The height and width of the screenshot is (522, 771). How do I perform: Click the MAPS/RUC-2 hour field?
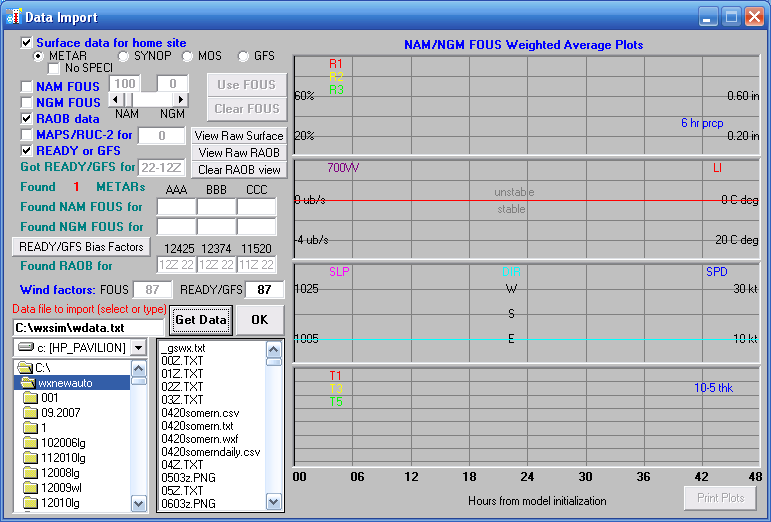pyautogui.click(x=162, y=136)
